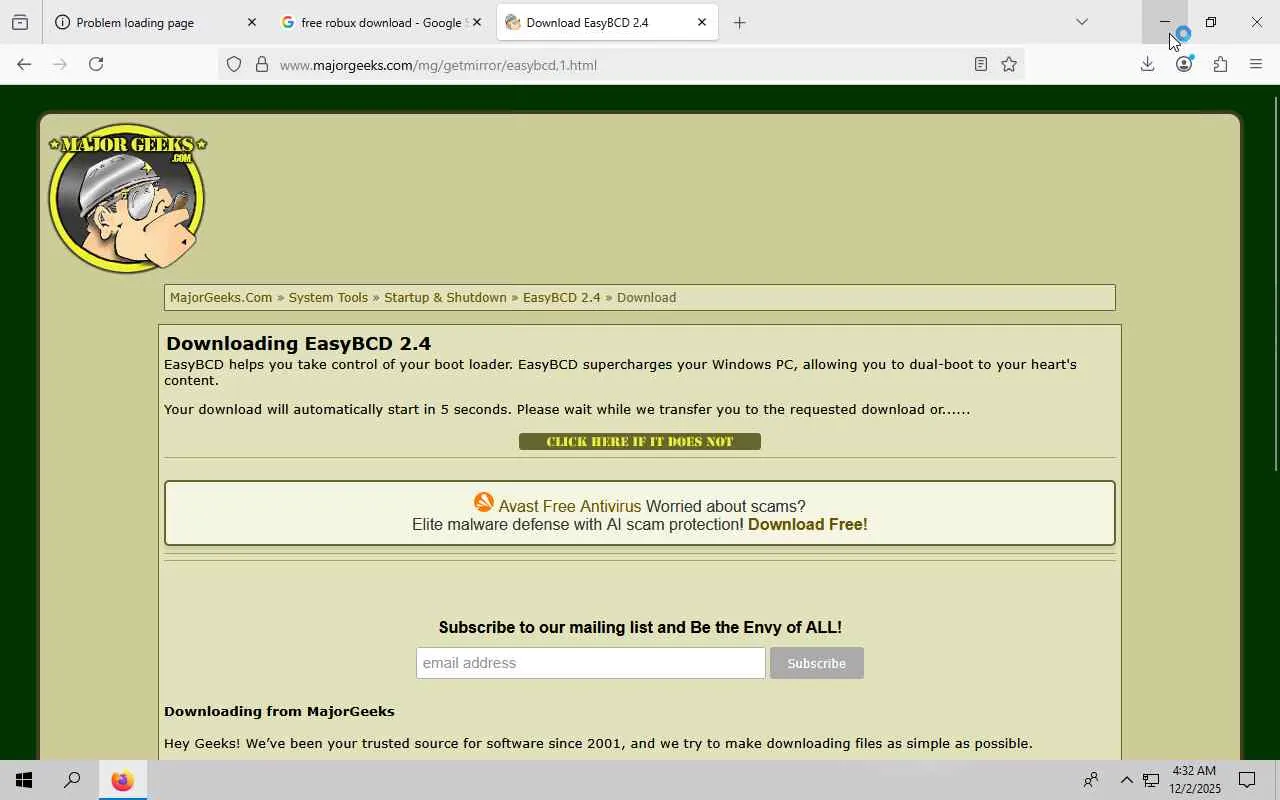Close the Download EasyBCD 2.4 tab
This screenshot has height=800, width=1280.
click(701, 22)
